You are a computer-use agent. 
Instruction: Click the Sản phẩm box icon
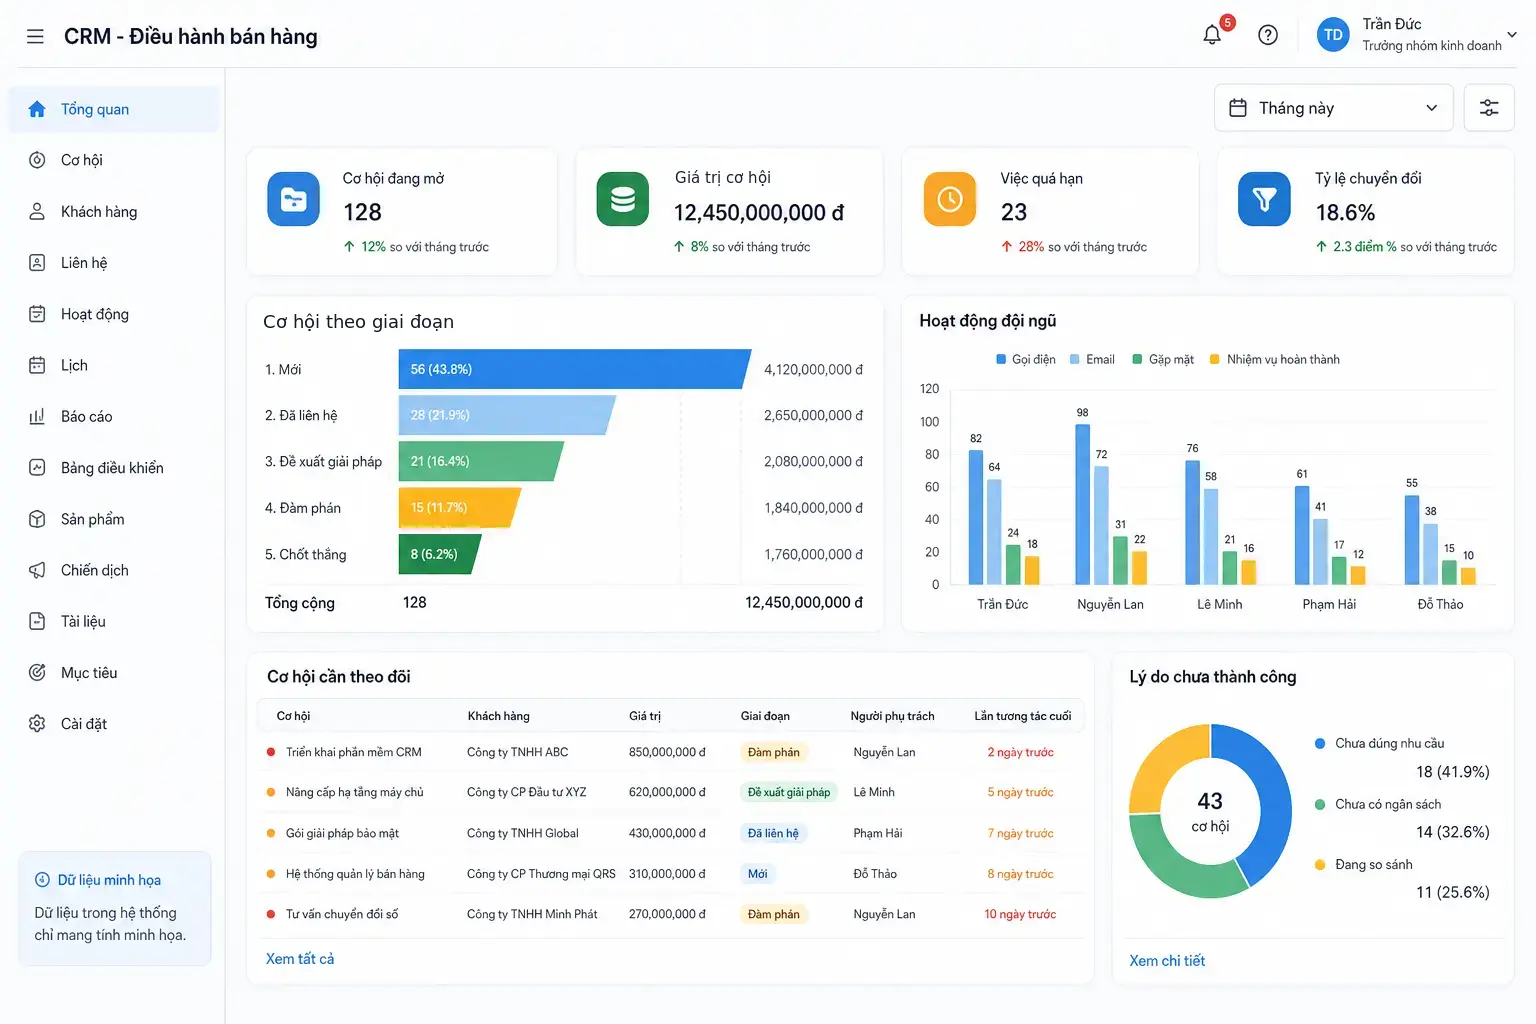coord(37,519)
